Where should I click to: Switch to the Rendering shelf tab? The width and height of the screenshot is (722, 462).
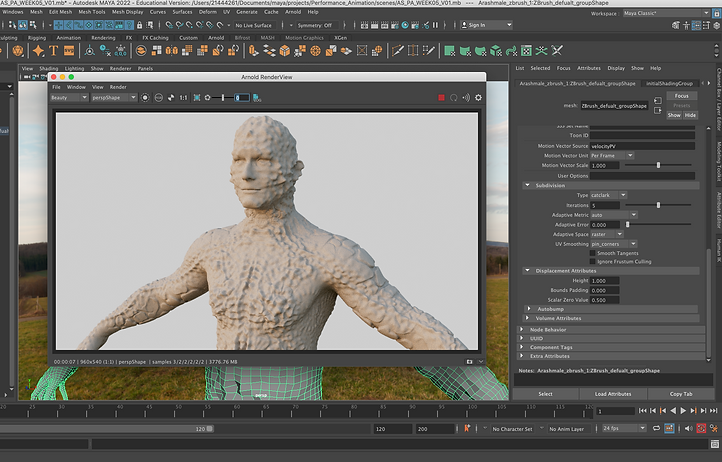tap(103, 38)
